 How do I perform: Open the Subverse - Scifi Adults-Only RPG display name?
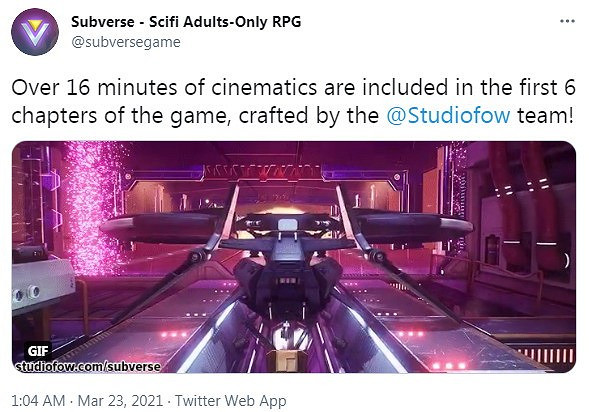click(186, 21)
